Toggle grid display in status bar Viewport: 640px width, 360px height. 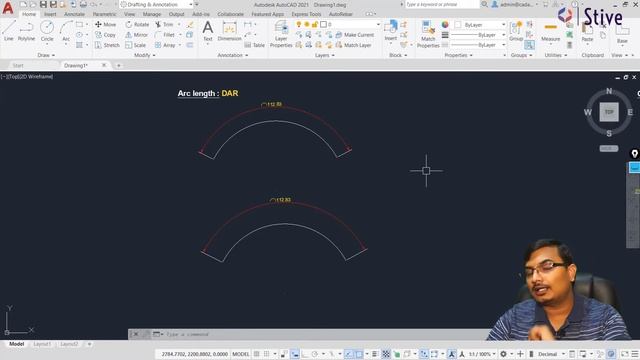click(256, 354)
